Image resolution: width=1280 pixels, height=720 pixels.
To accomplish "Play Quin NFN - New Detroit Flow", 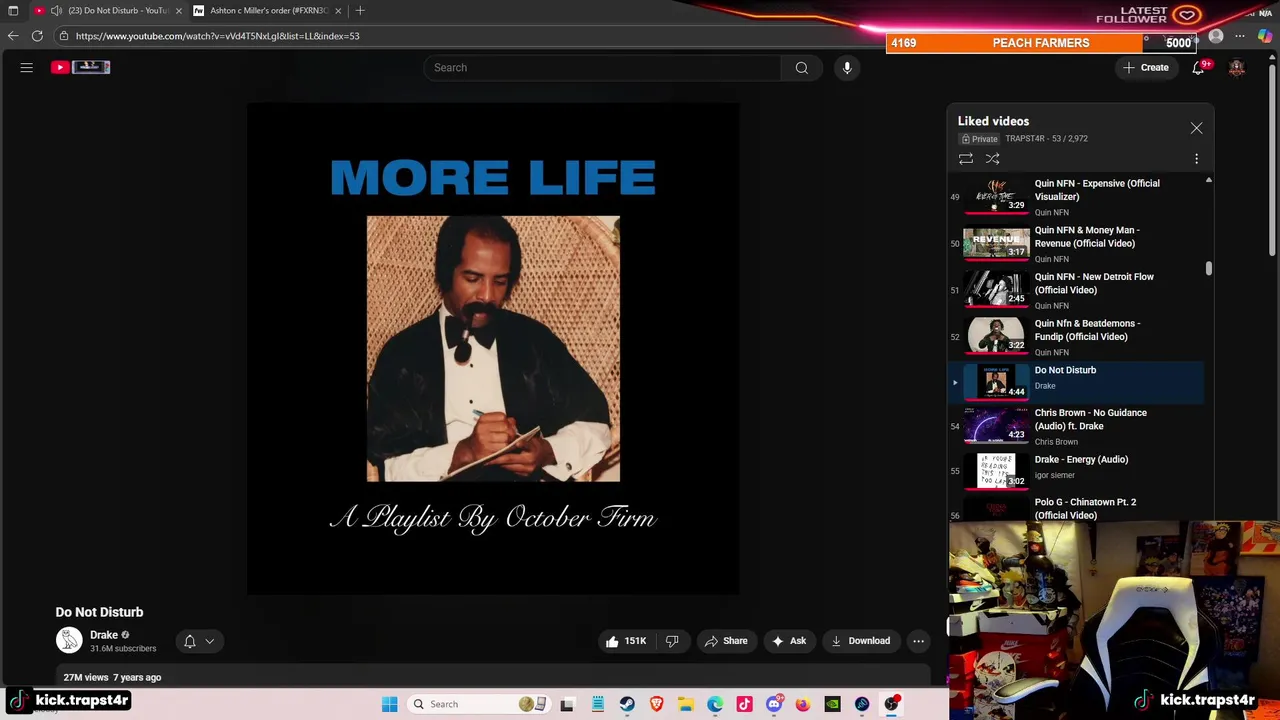I will pyautogui.click(x=1078, y=290).
